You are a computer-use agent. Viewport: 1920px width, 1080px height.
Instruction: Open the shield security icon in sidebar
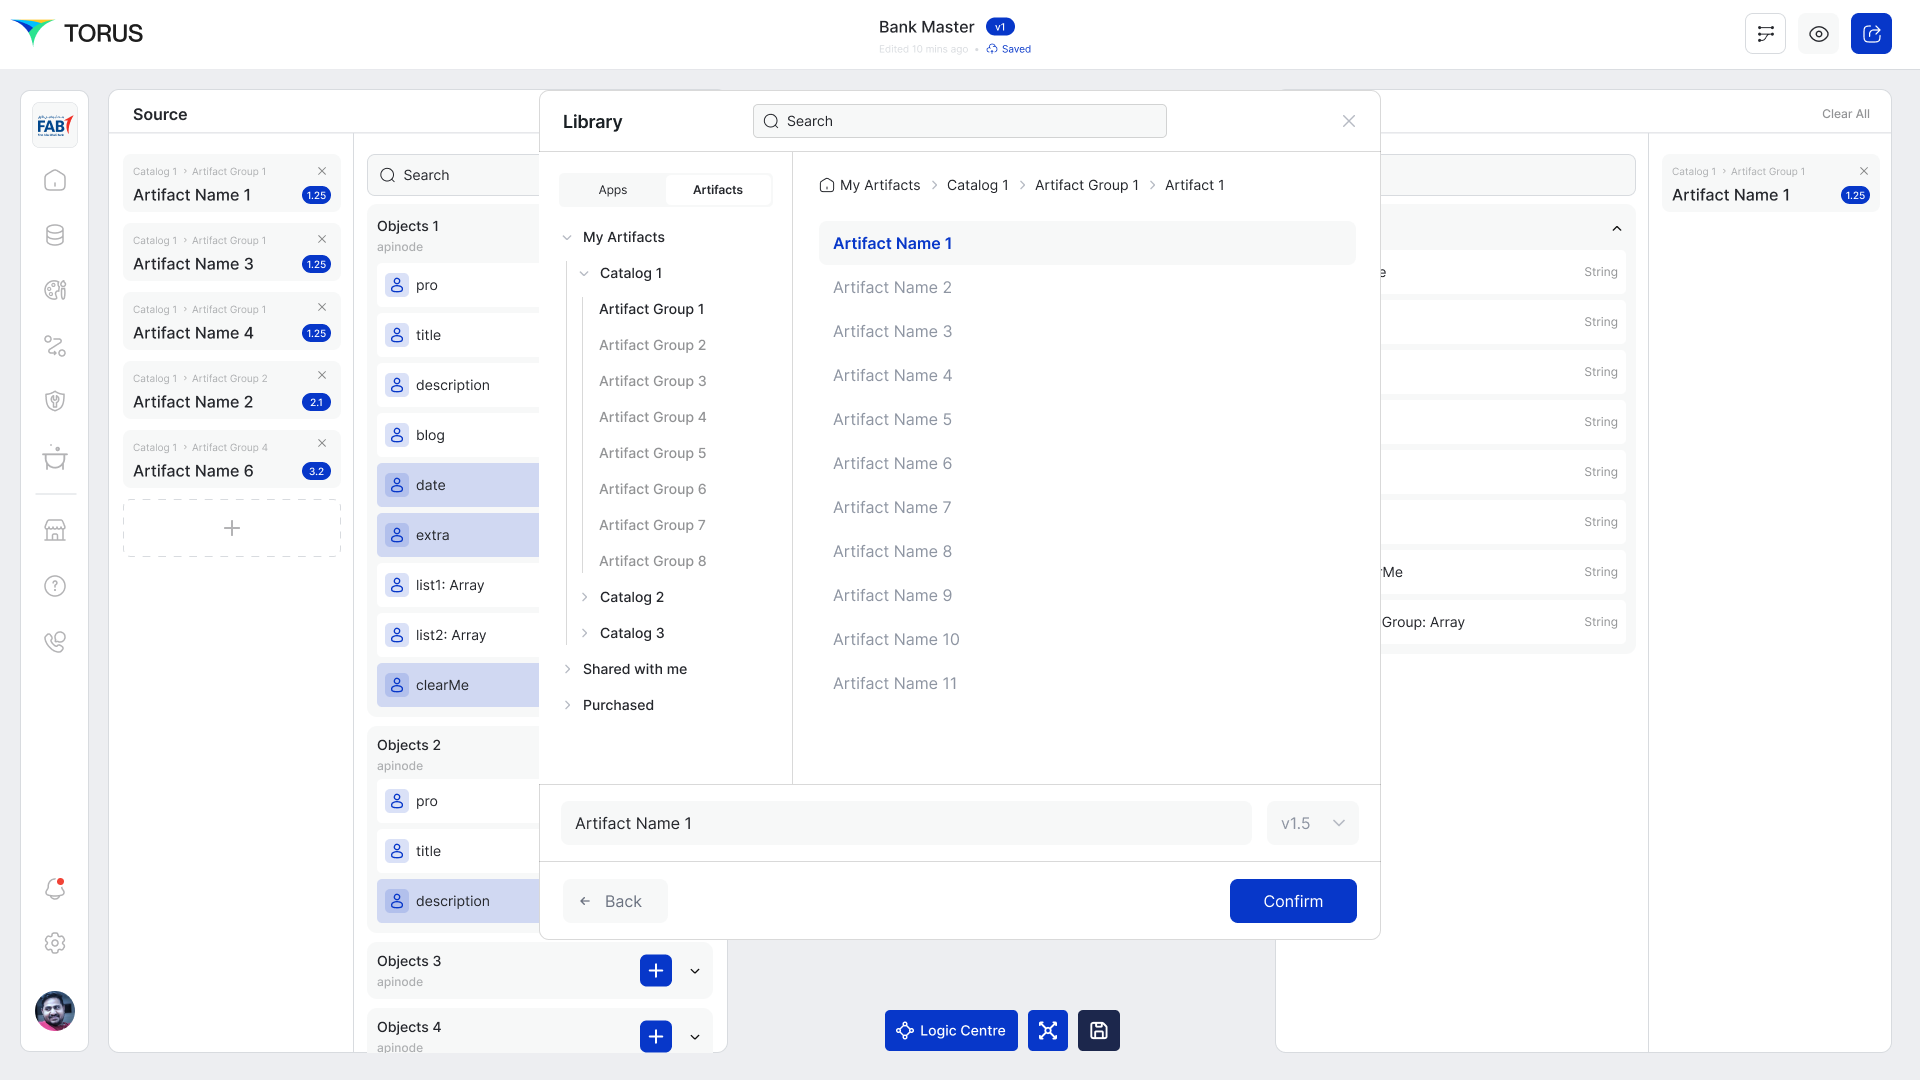tap(55, 401)
